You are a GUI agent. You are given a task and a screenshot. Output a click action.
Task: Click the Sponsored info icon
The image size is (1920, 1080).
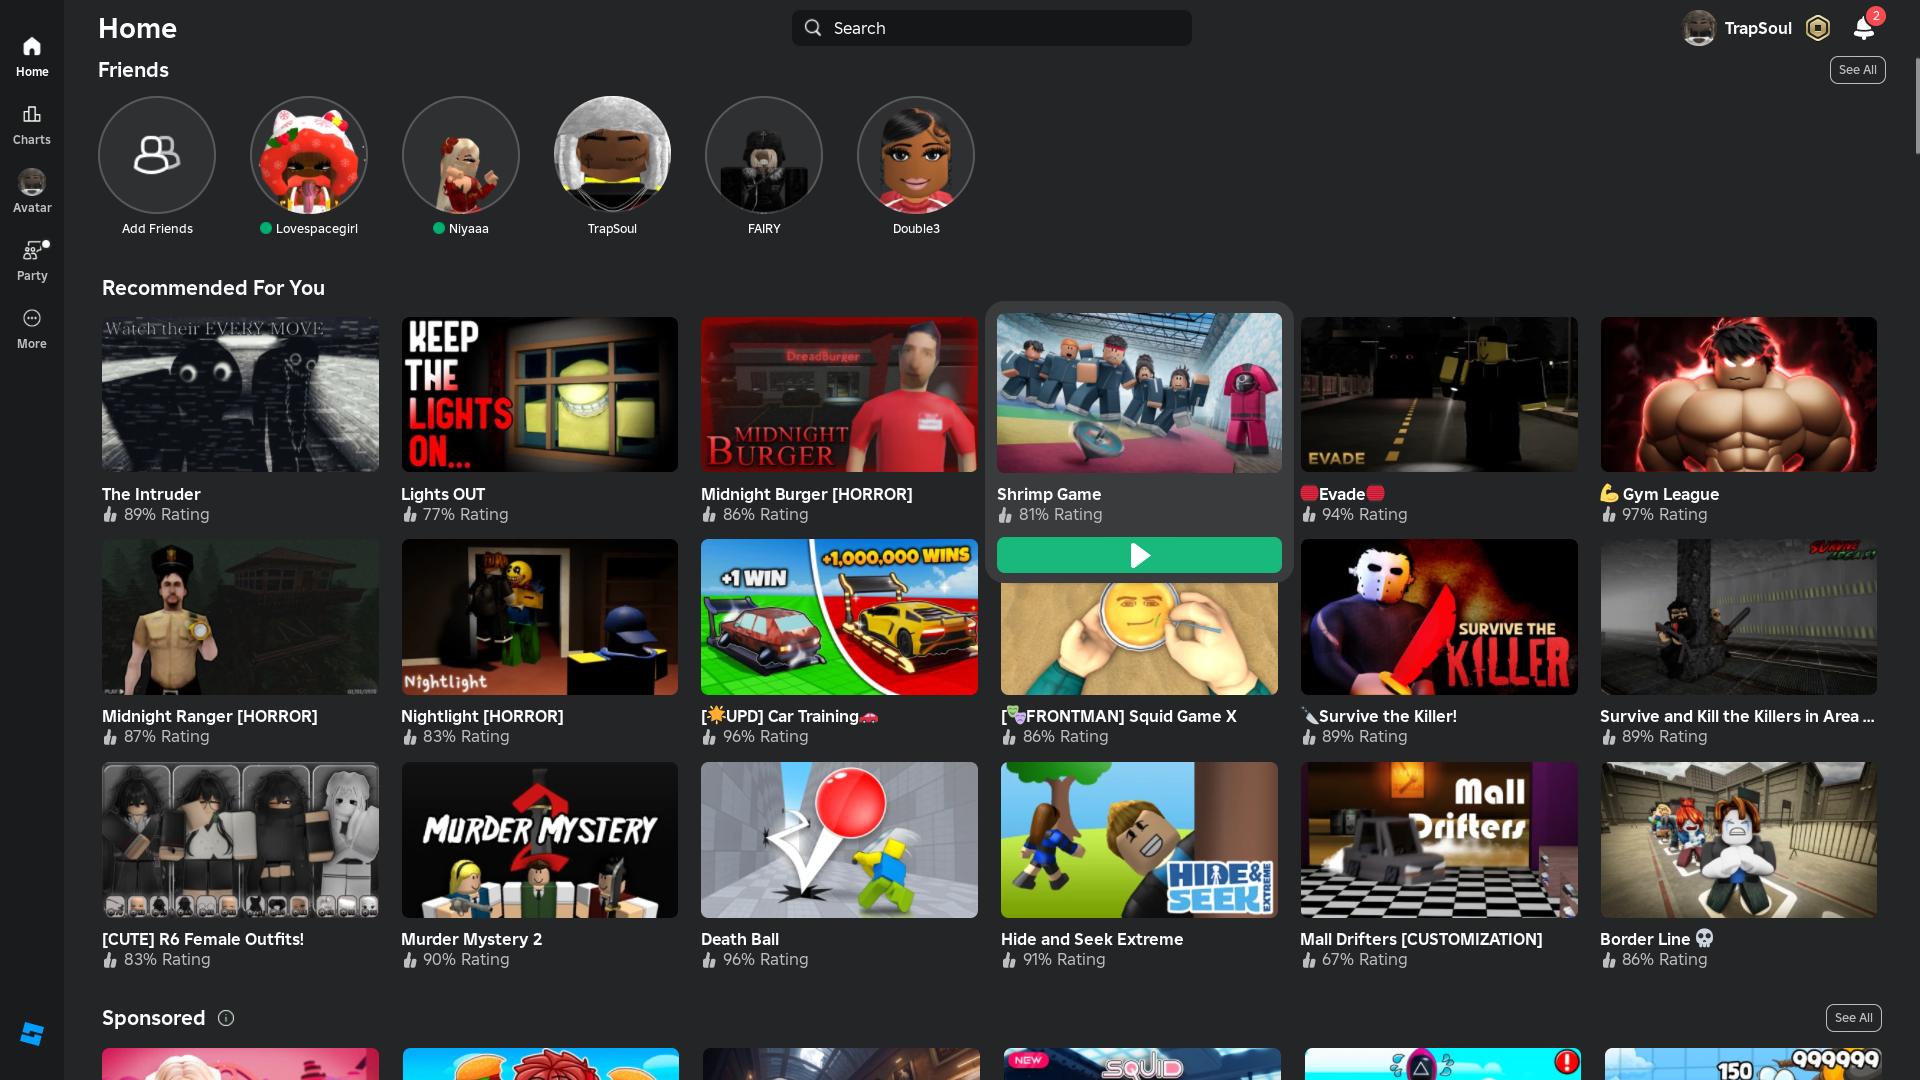pyautogui.click(x=226, y=1018)
